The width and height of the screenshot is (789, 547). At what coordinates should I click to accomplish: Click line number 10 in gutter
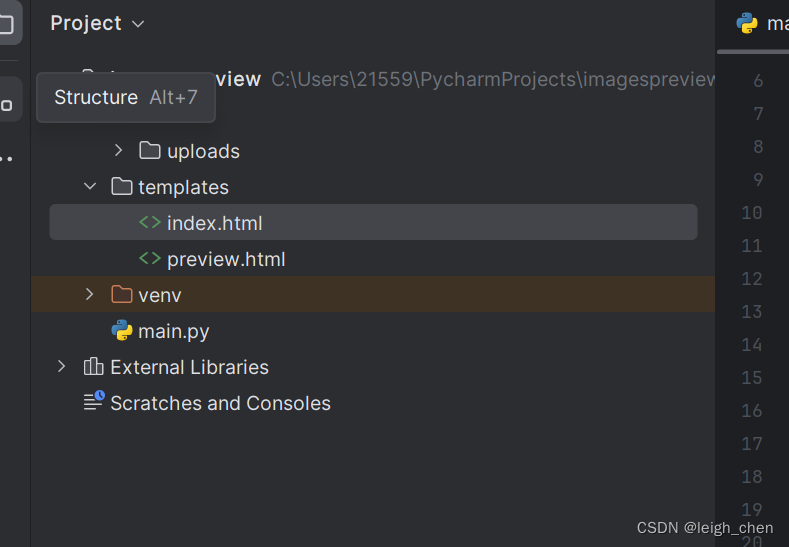(x=752, y=212)
